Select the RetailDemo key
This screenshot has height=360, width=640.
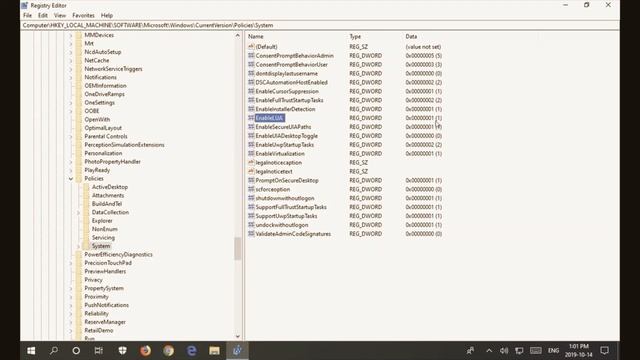pyautogui.click(x=99, y=331)
